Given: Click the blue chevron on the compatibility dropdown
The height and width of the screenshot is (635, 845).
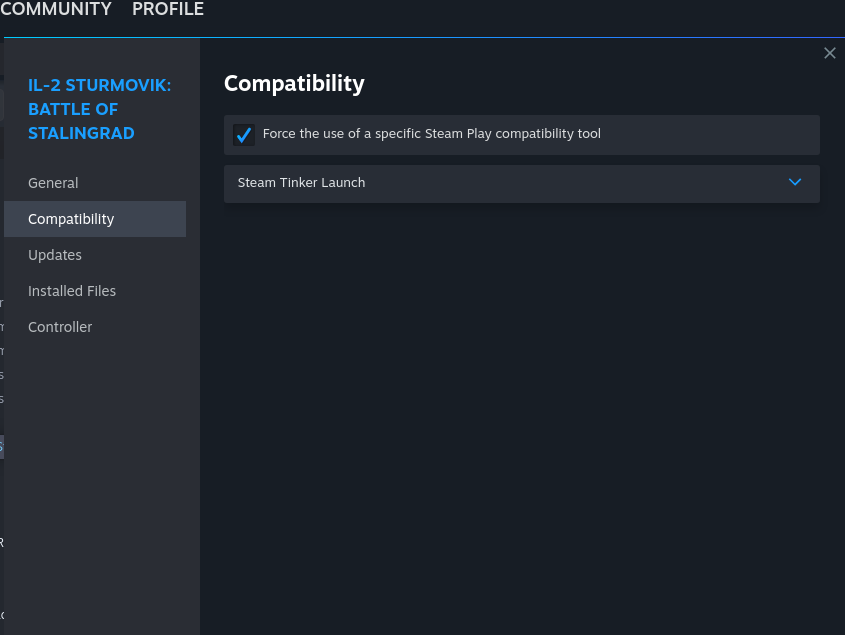Looking at the screenshot, I should 795,183.
